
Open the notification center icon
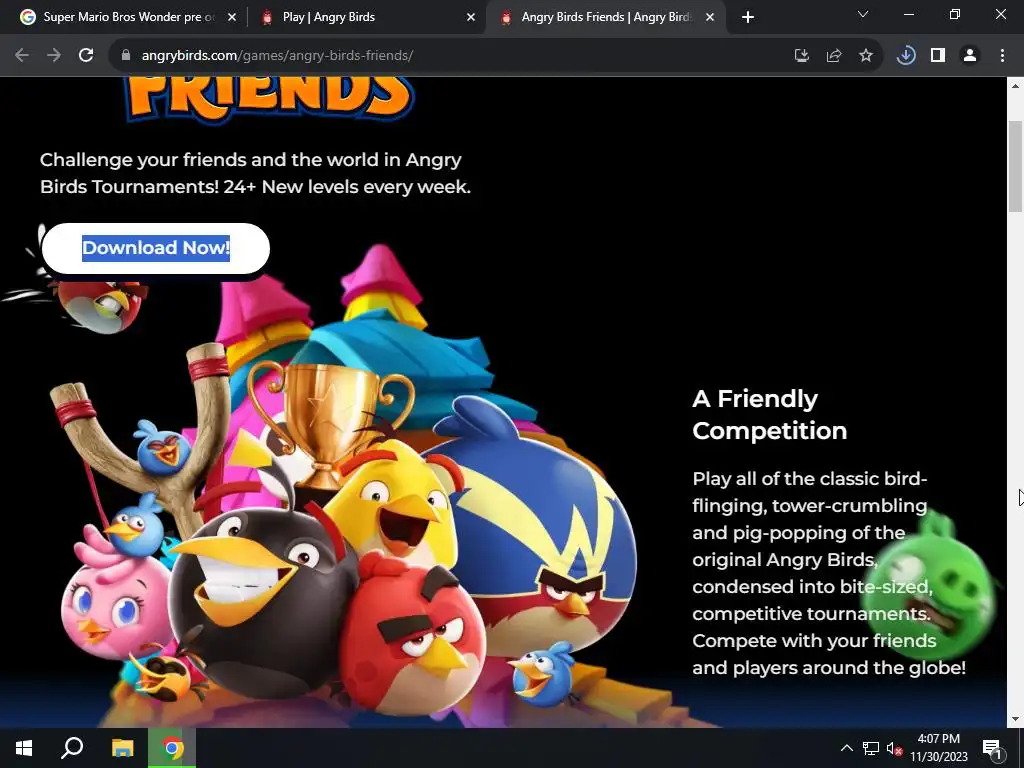point(992,748)
